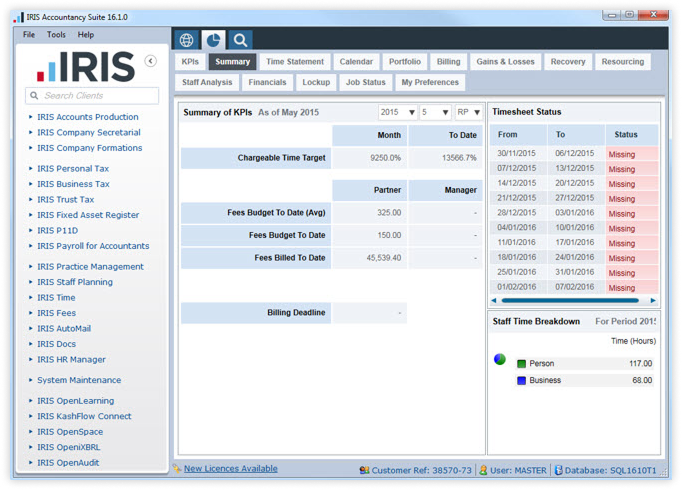682x490 pixels.
Task: Switch to the KPIs tab
Action: pyautogui.click(x=190, y=62)
